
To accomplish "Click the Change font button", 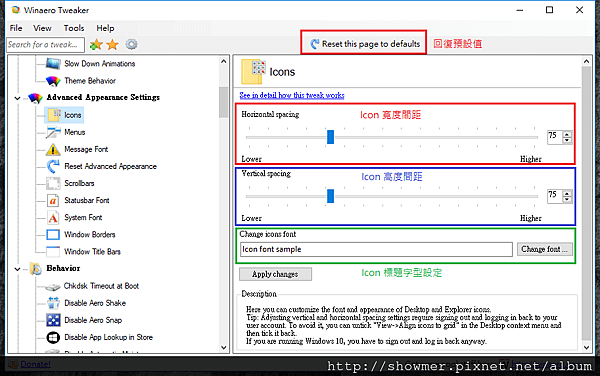I will (545, 249).
